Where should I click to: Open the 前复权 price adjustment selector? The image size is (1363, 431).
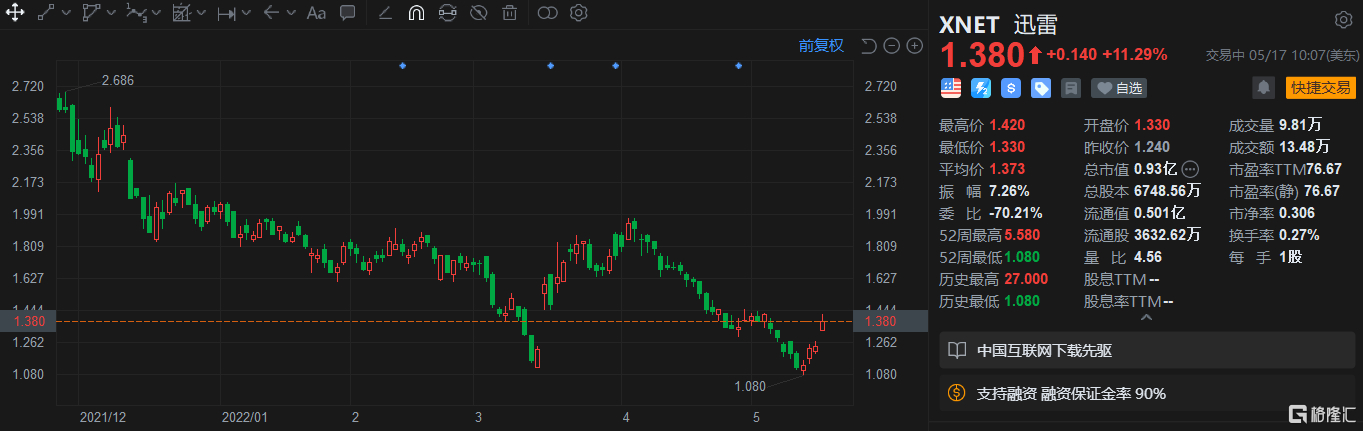coord(820,45)
